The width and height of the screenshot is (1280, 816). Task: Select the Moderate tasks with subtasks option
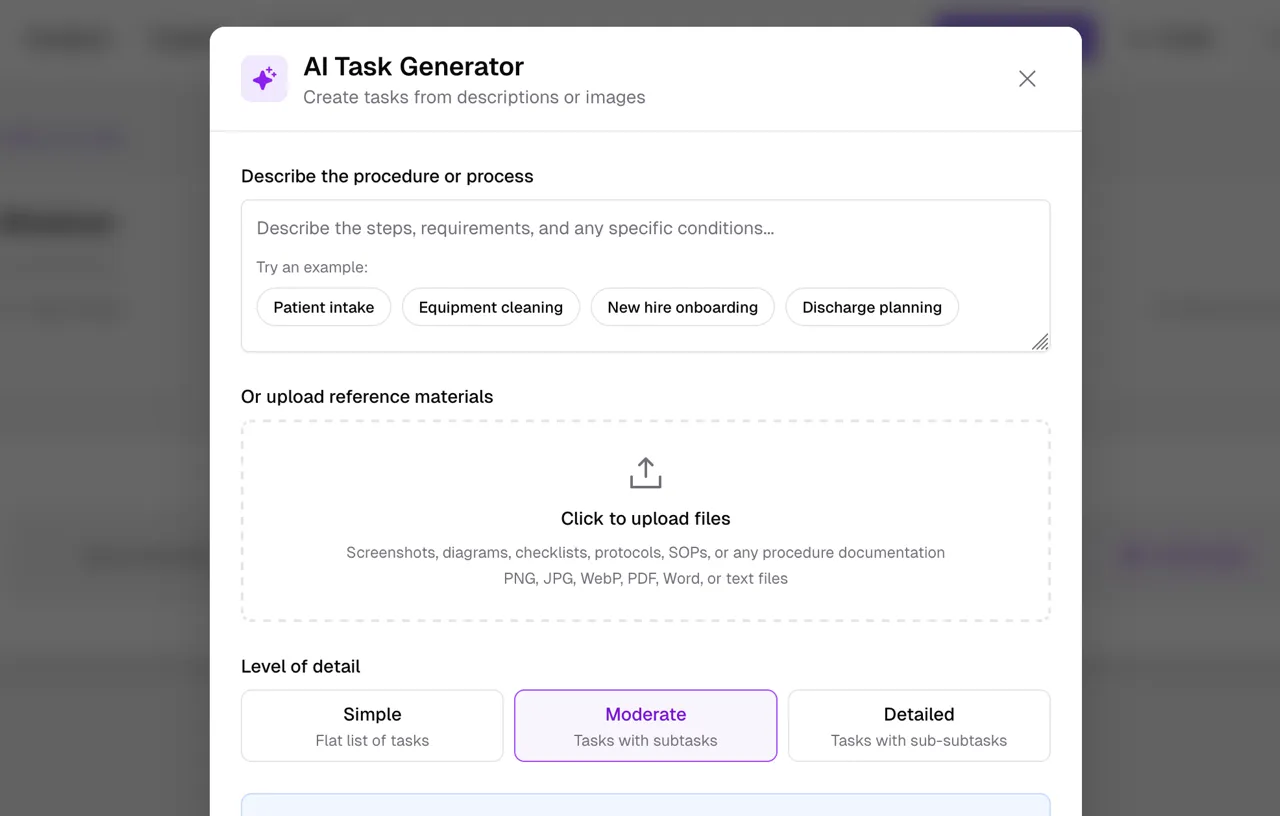(645, 725)
